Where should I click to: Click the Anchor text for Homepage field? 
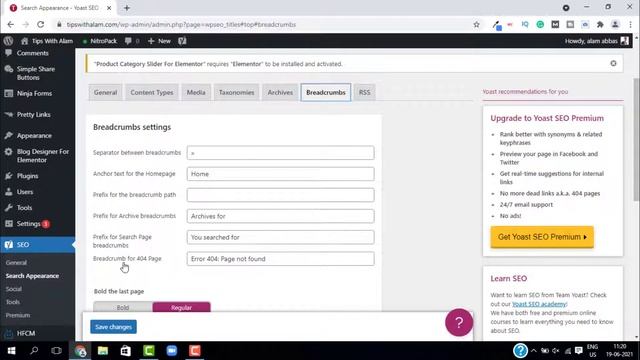[x=280, y=174]
